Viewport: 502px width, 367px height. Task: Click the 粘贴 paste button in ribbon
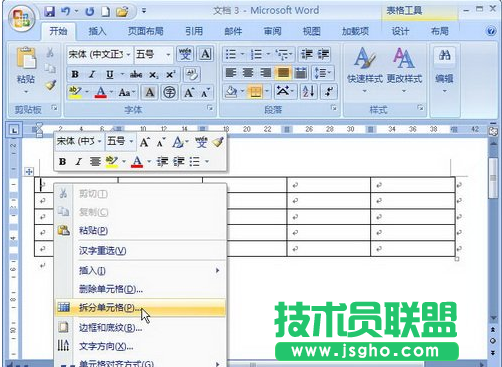tap(26, 69)
